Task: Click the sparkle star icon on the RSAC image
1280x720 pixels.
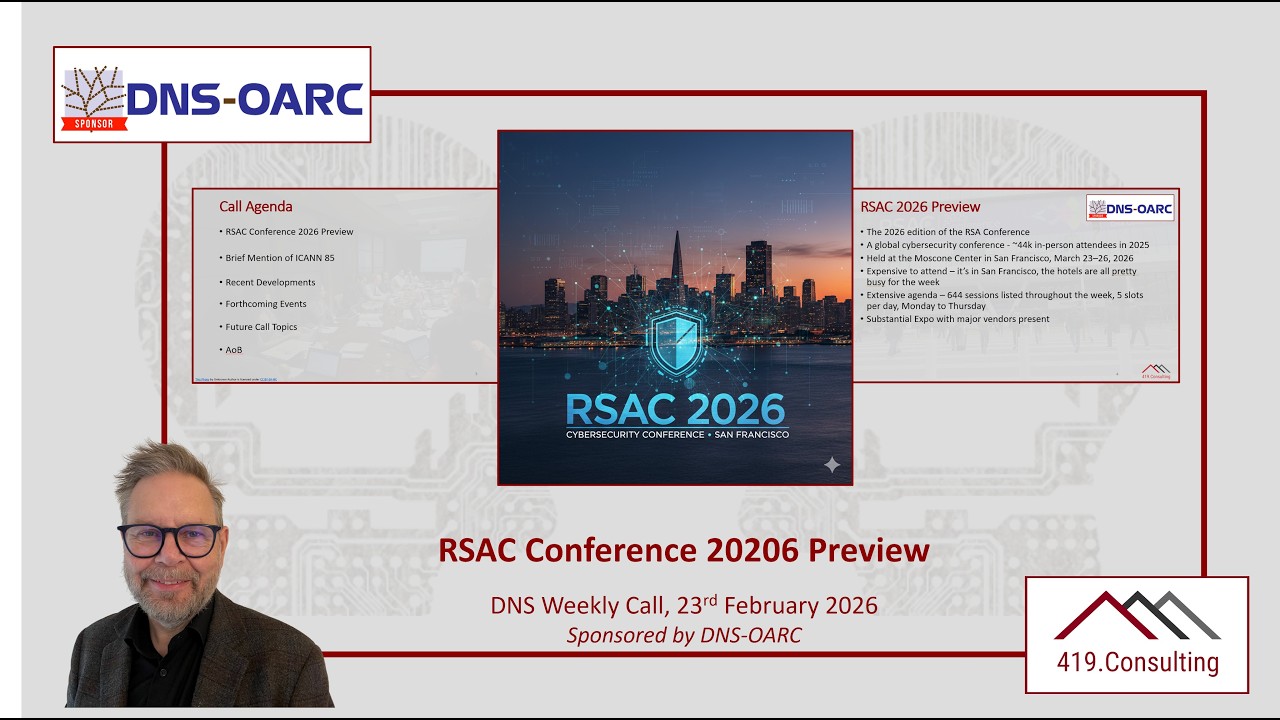Action: coord(831,464)
